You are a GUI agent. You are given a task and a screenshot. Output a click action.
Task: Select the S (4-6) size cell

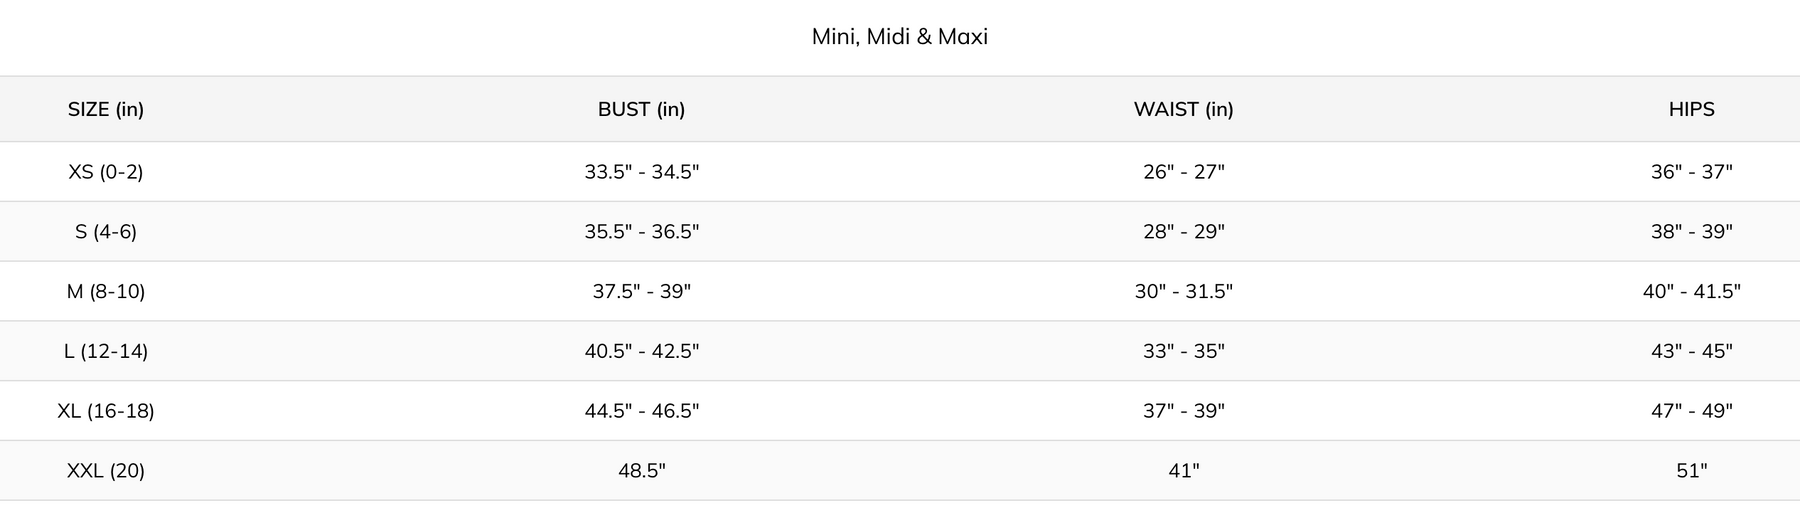[106, 232]
